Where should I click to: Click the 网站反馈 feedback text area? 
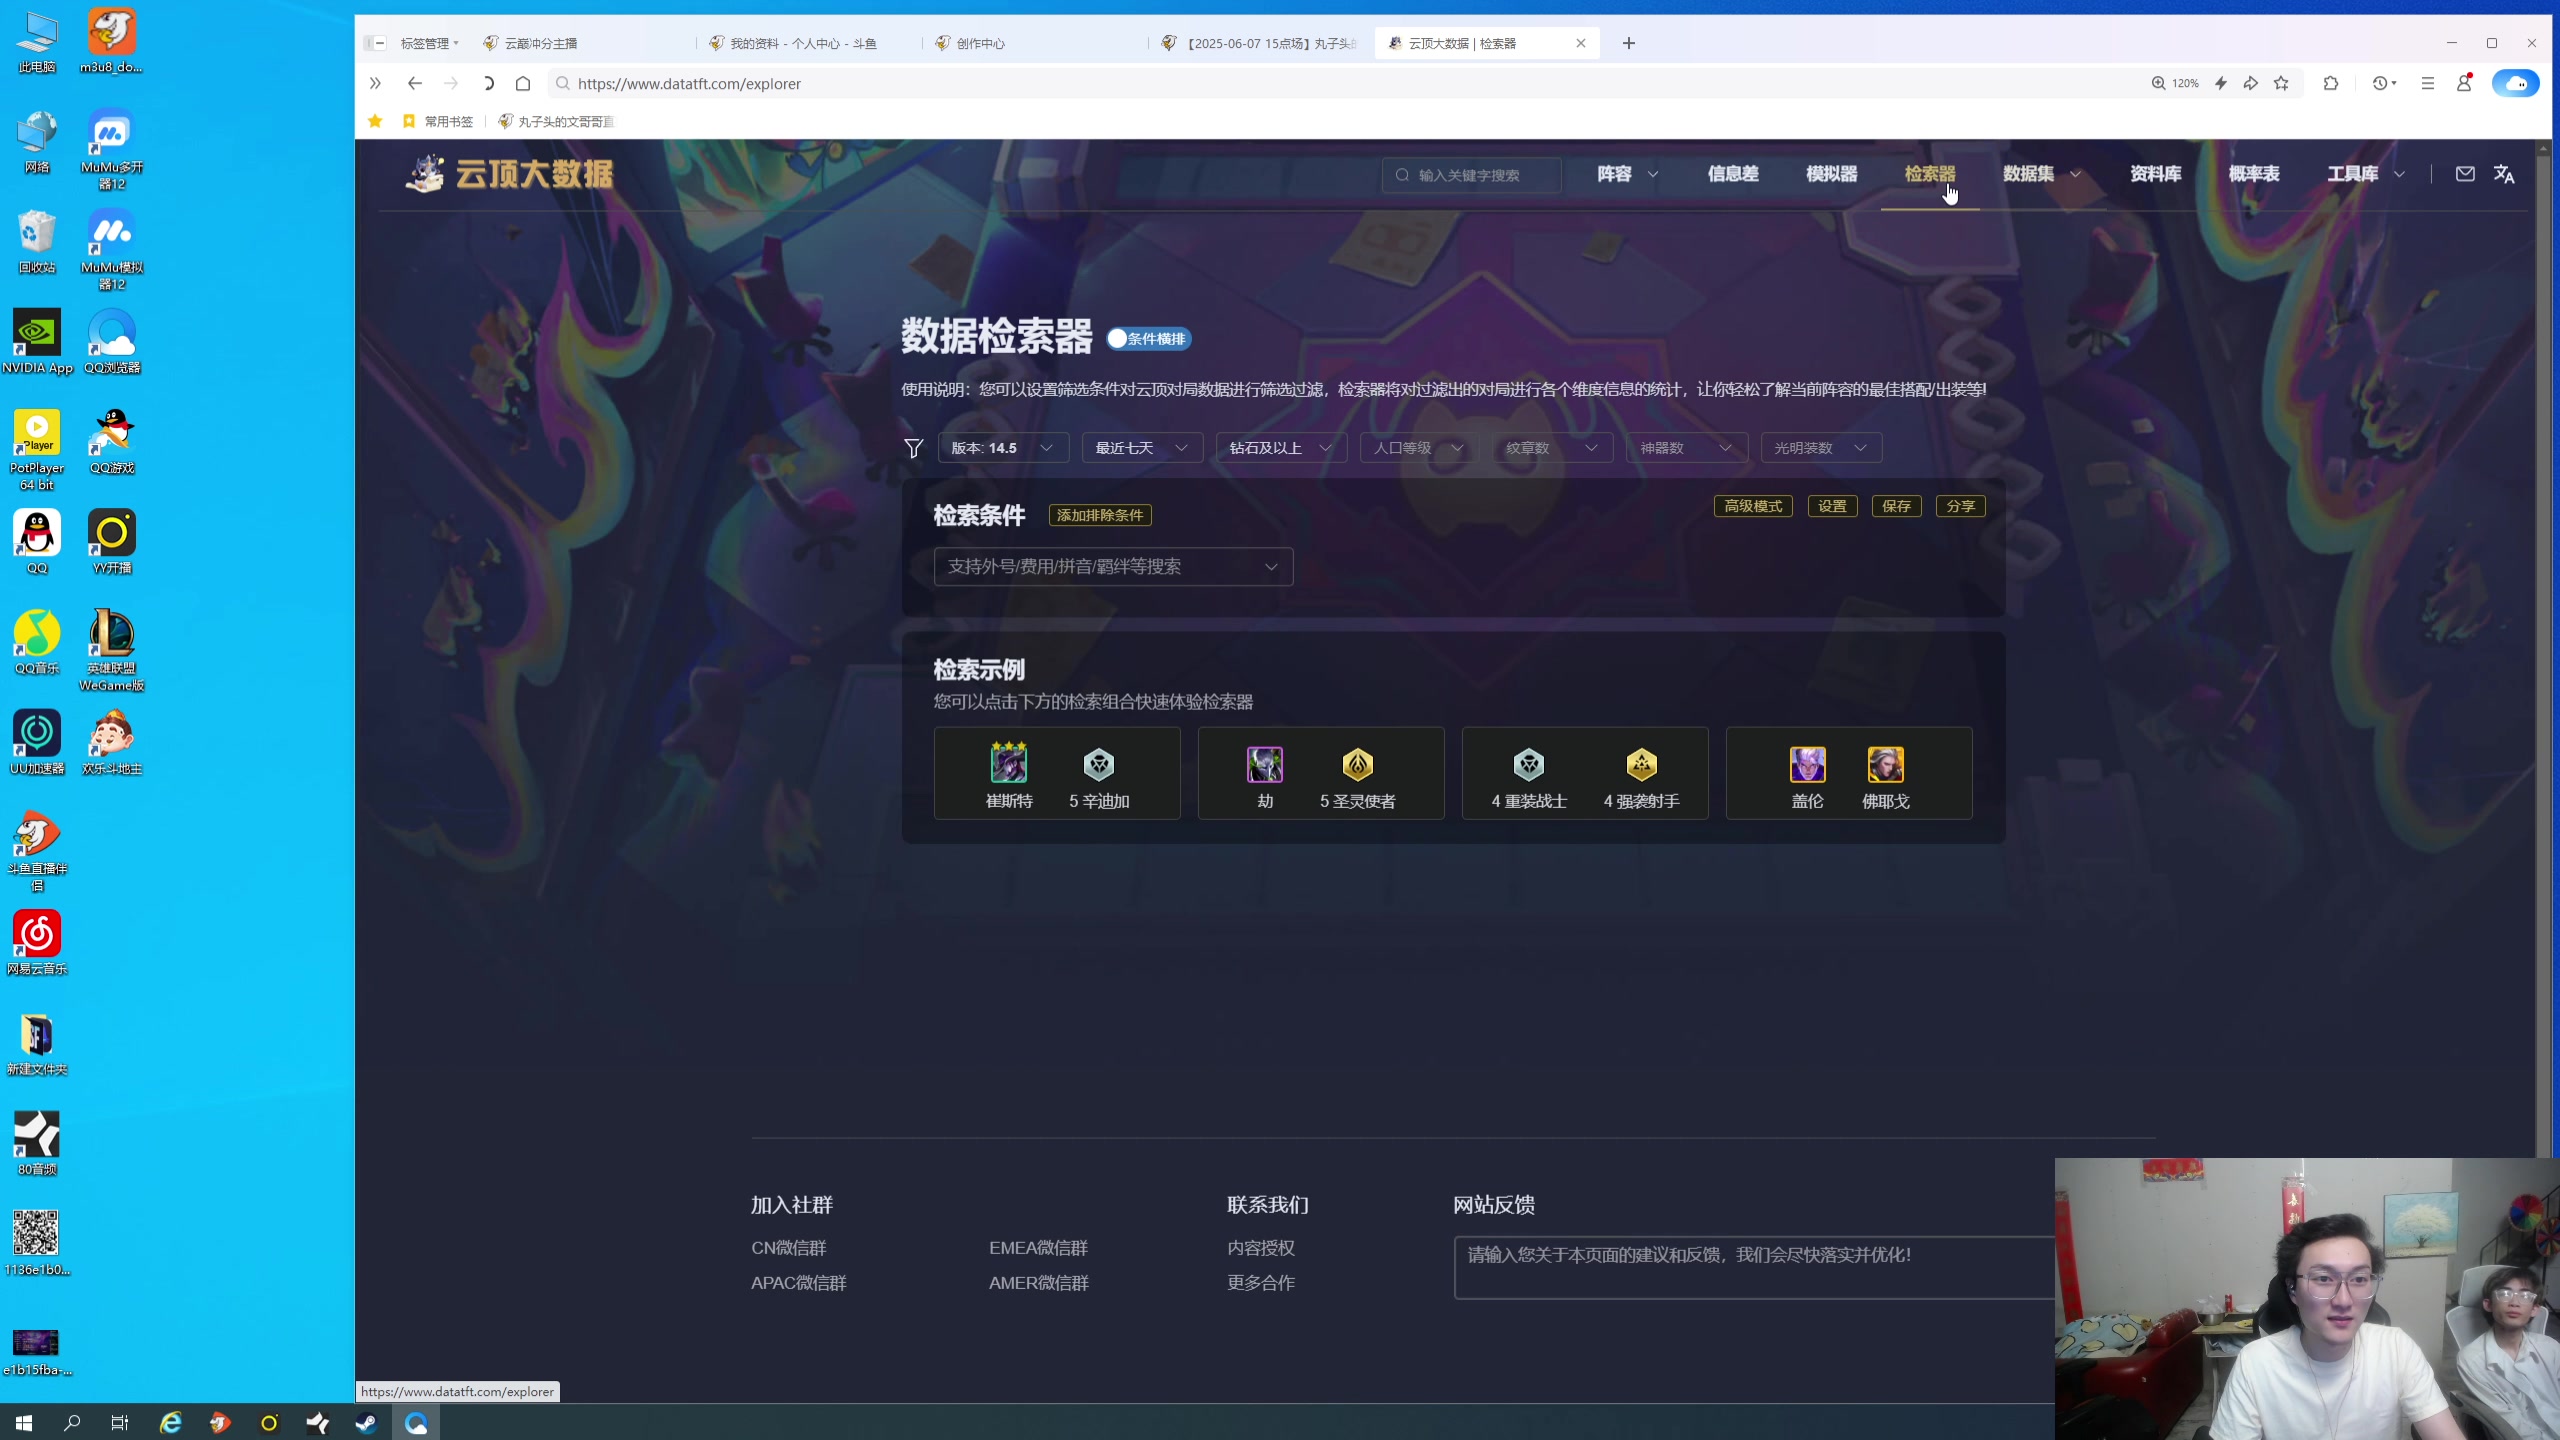click(1755, 1267)
